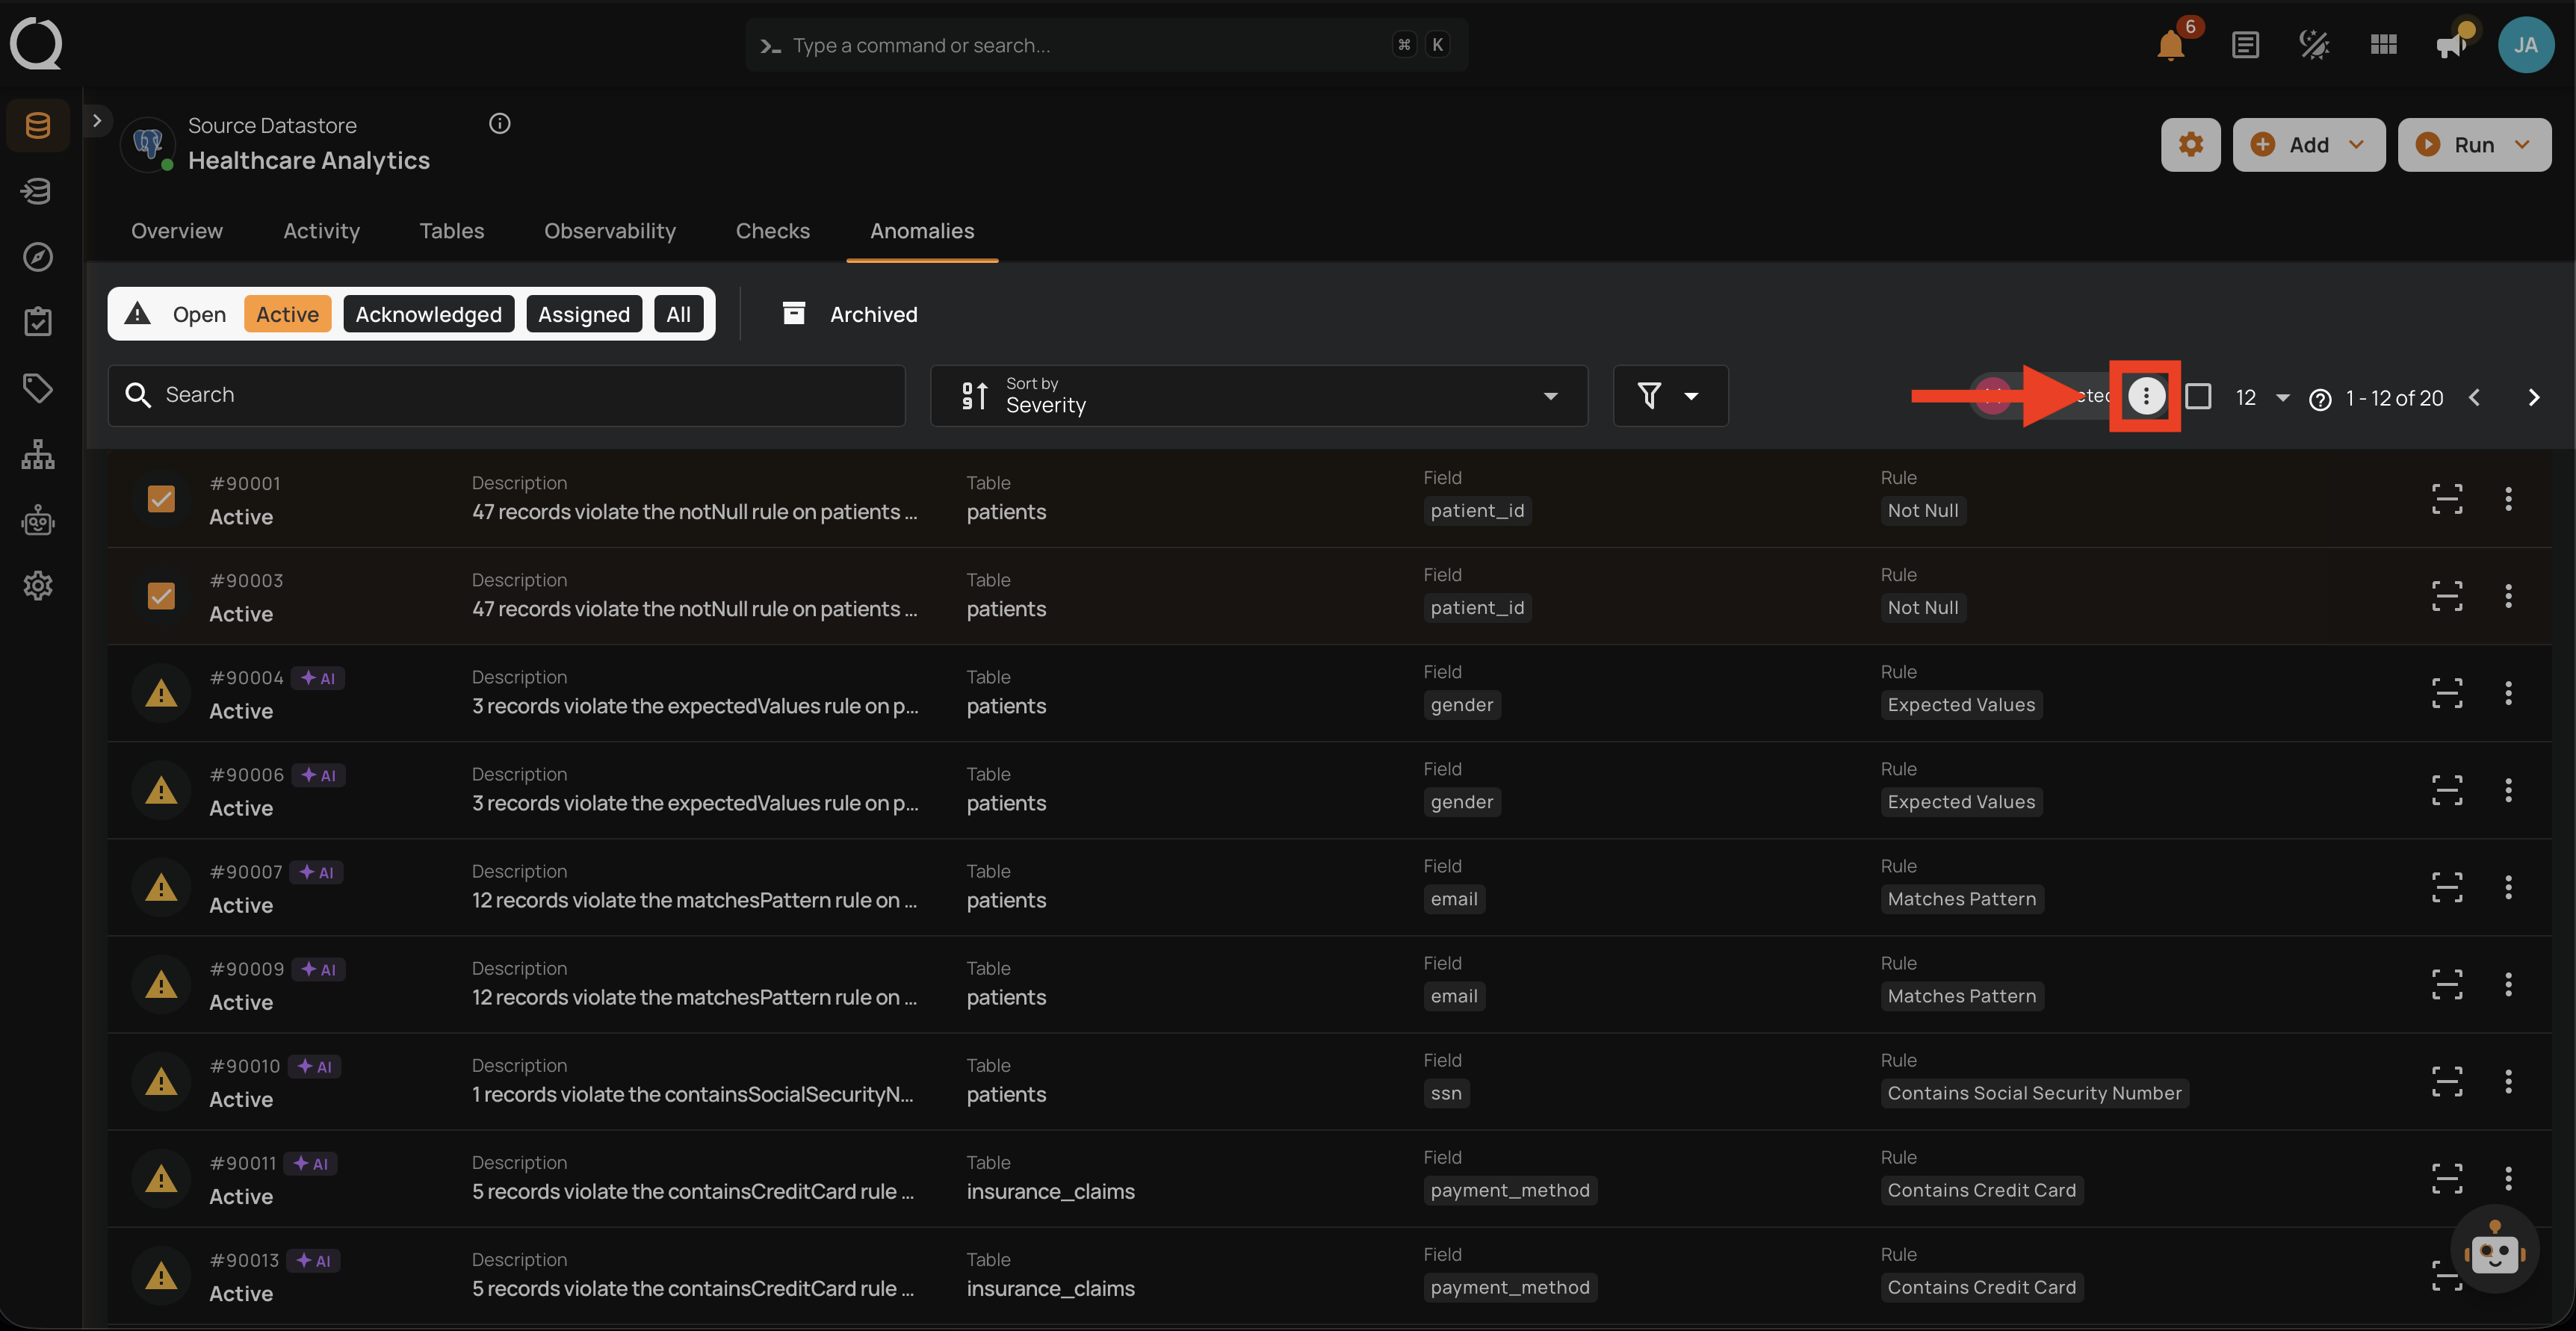Open three-dot menu for anomaly #90010

tap(2507, 1081)
